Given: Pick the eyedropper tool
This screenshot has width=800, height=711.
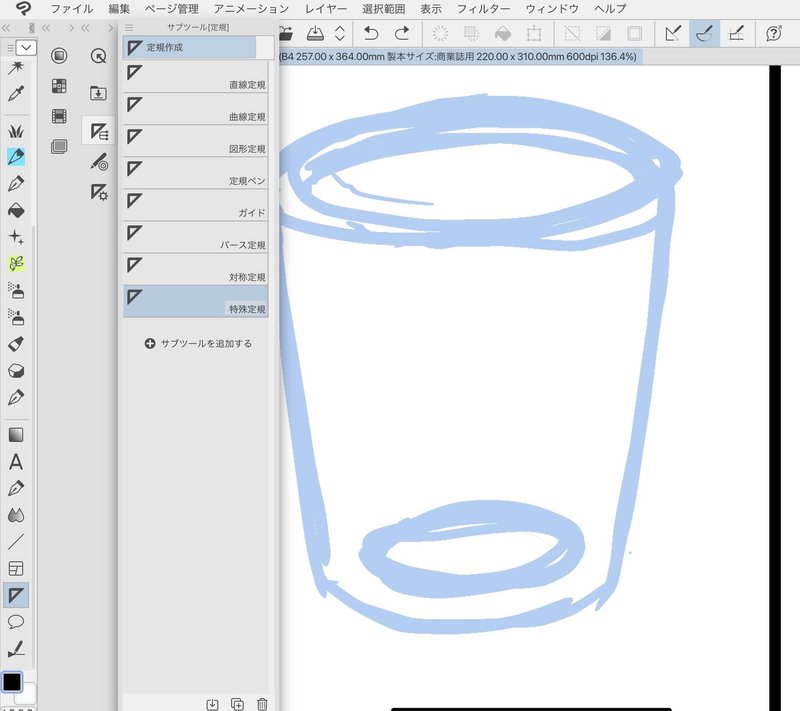Looking at the screenshot, I should pos(16,94).
